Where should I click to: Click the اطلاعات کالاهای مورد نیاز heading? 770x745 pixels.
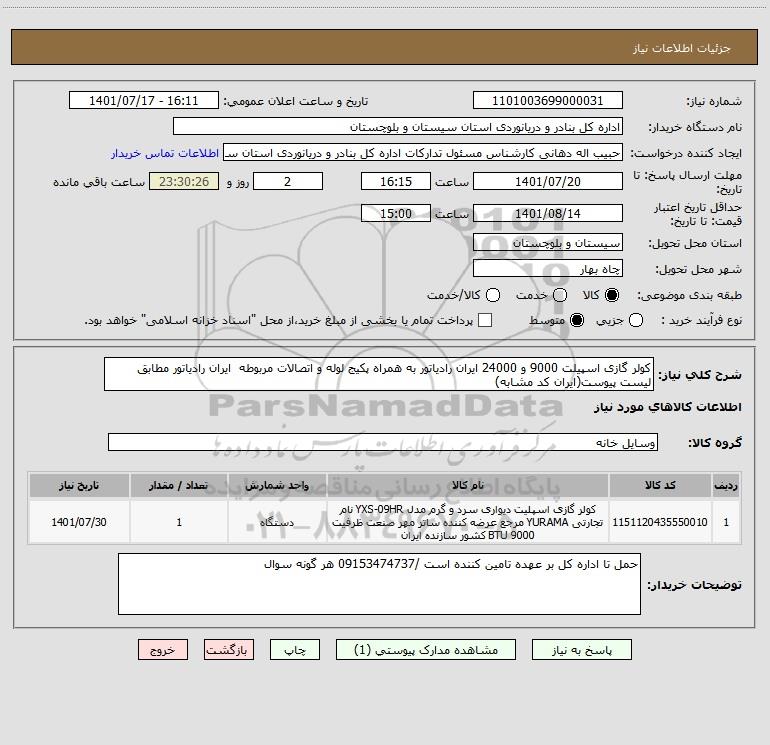click(667, 407)
